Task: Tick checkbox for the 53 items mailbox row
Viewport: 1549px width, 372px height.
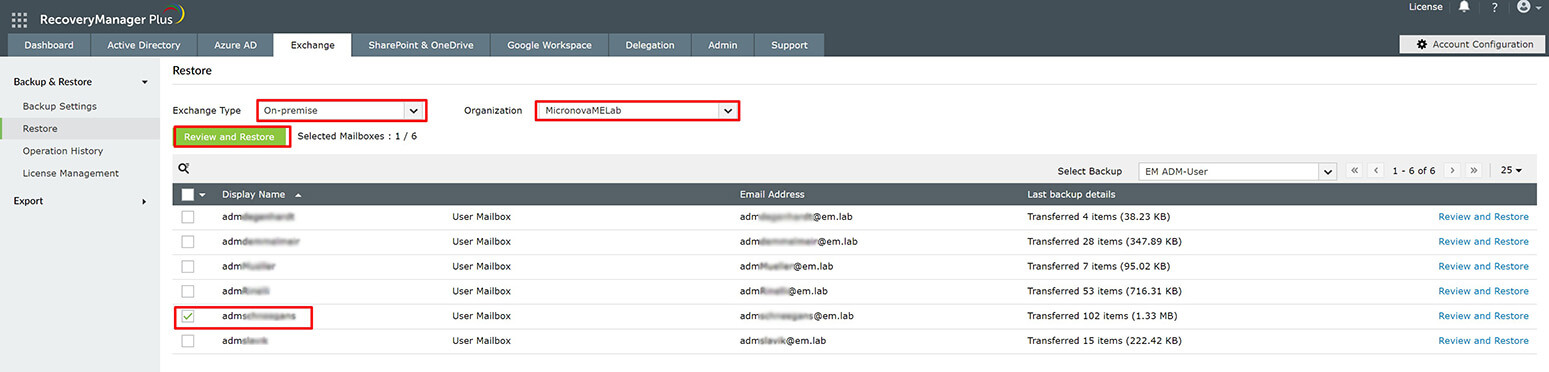Action: [188, 291]
